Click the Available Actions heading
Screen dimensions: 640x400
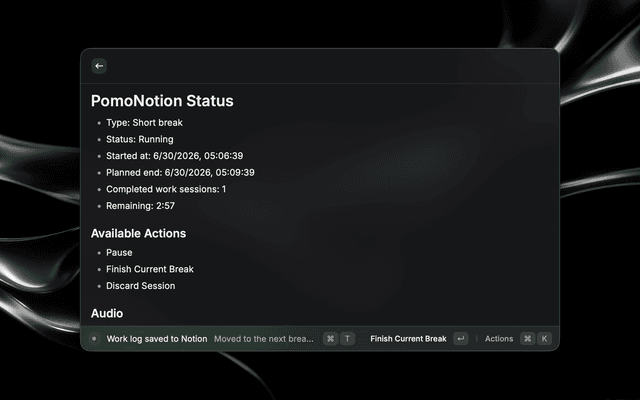[x=138, y=233]
